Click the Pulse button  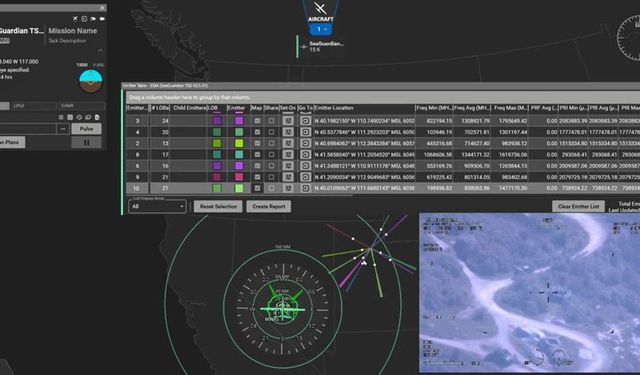[x=87, y=129]
